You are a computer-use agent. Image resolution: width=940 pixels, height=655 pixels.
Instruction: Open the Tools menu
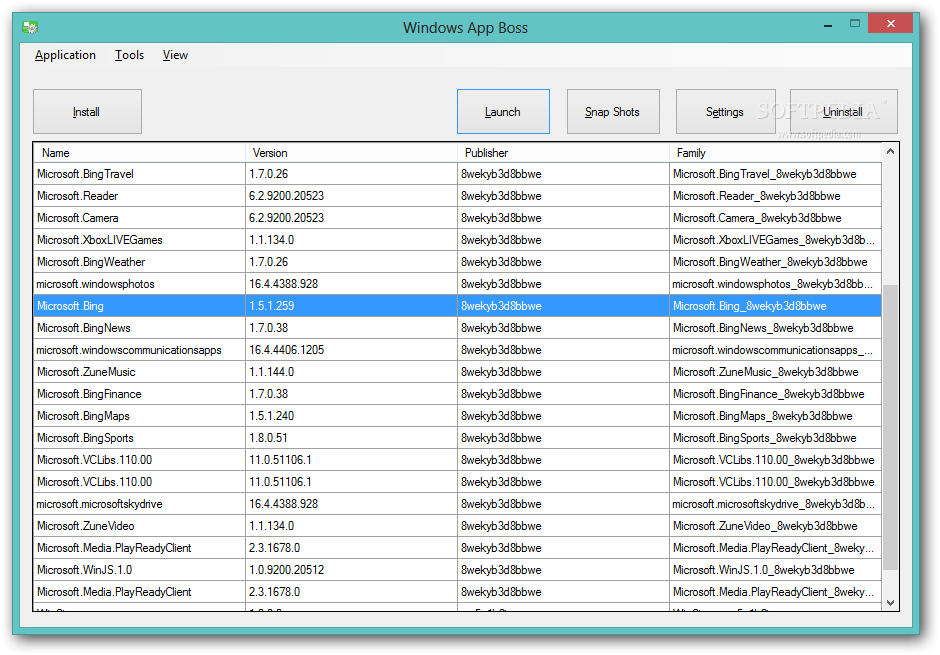point(129,55)
